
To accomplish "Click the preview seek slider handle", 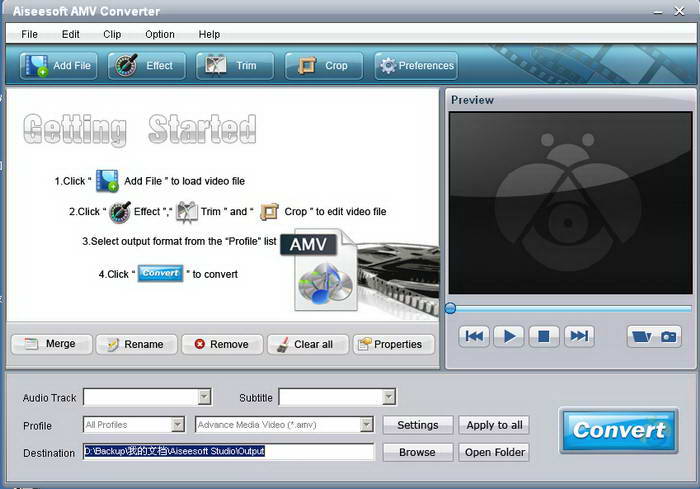I will 450,308.
